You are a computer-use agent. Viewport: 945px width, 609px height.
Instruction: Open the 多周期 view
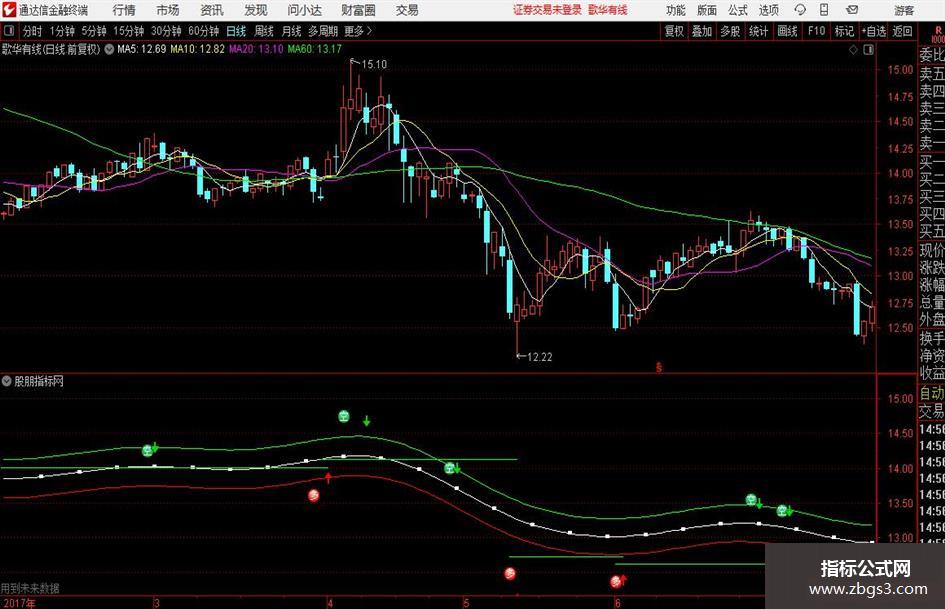(323, 31)
